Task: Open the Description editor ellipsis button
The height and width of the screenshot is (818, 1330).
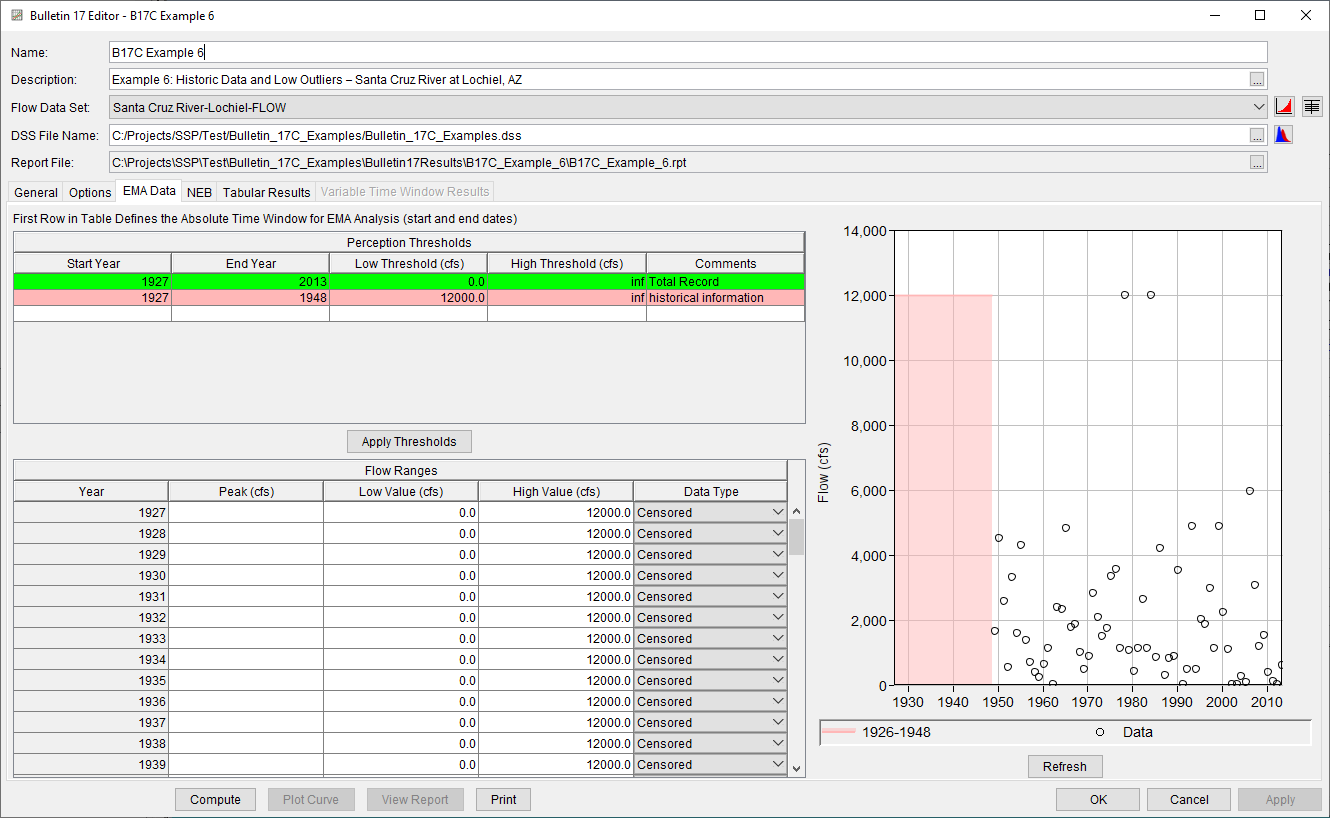Action: [1257, 80]
